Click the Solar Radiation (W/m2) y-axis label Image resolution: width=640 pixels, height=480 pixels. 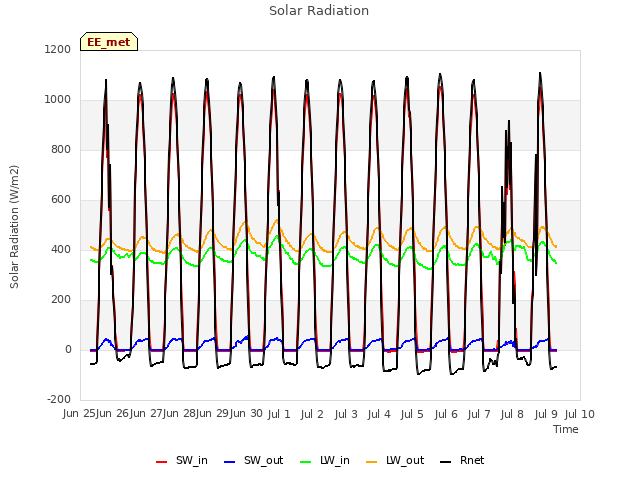pos(14,227)
